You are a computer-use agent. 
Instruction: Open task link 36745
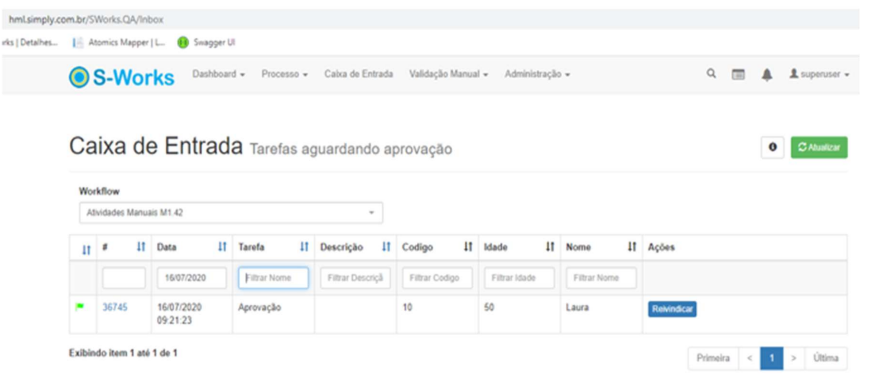click(114, 307)
